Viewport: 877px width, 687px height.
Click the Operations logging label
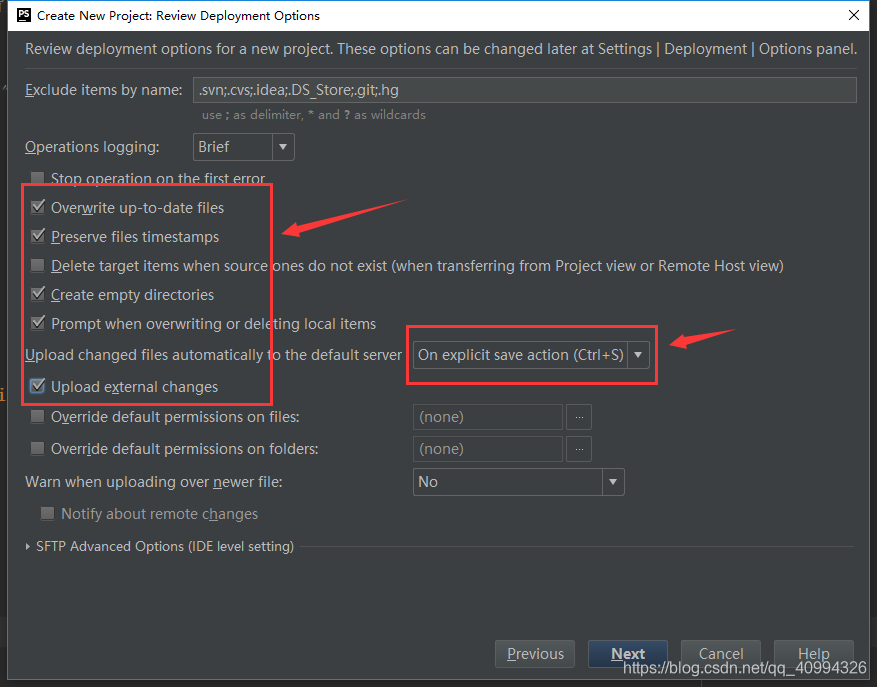[x=92, y=147]
